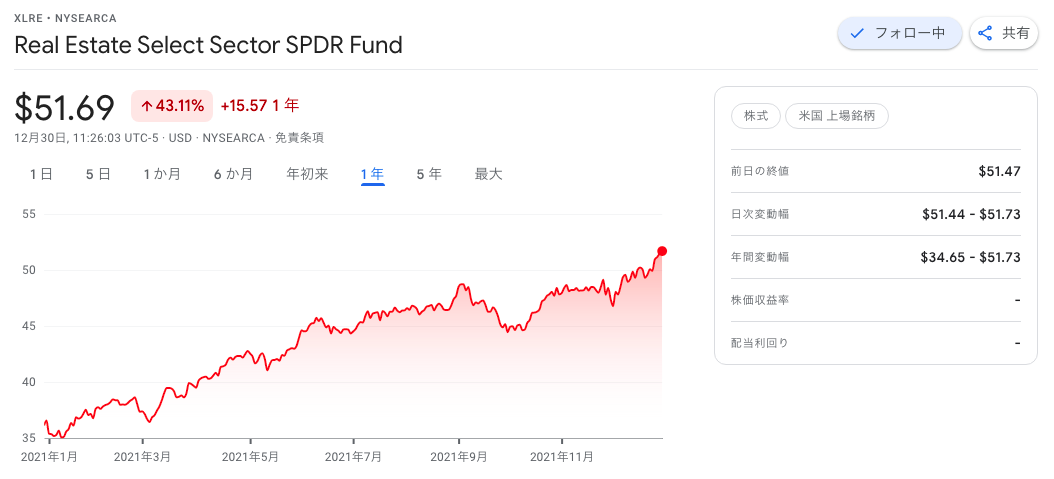Click the 共有 share button

1004,34
